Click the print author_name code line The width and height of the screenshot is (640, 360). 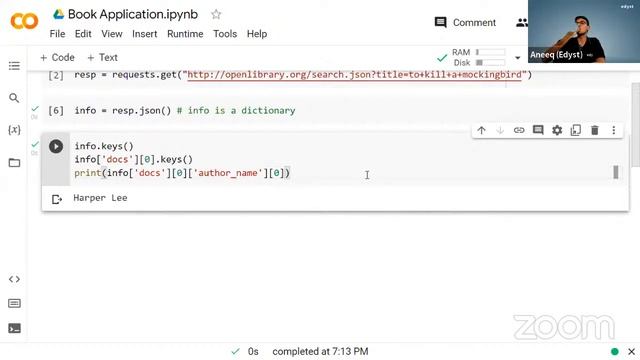[x=182, y=173]
